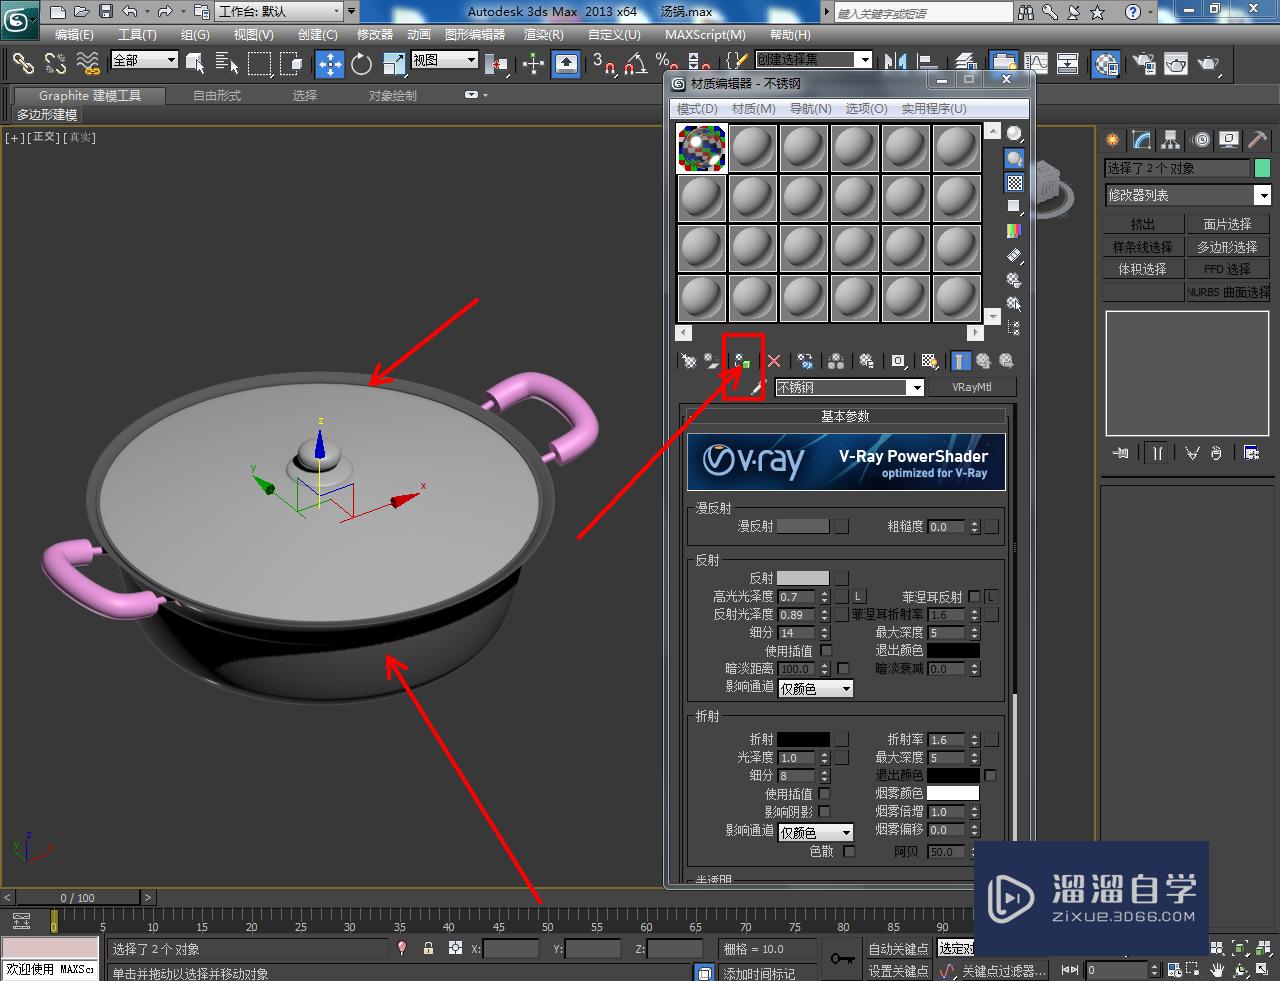Click Put to Library icon

tap(867, 361)
